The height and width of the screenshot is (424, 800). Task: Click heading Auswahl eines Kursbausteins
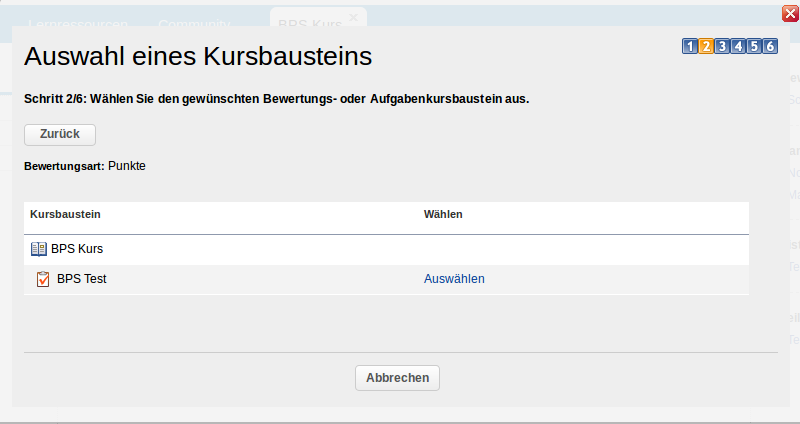coord(198,56)
